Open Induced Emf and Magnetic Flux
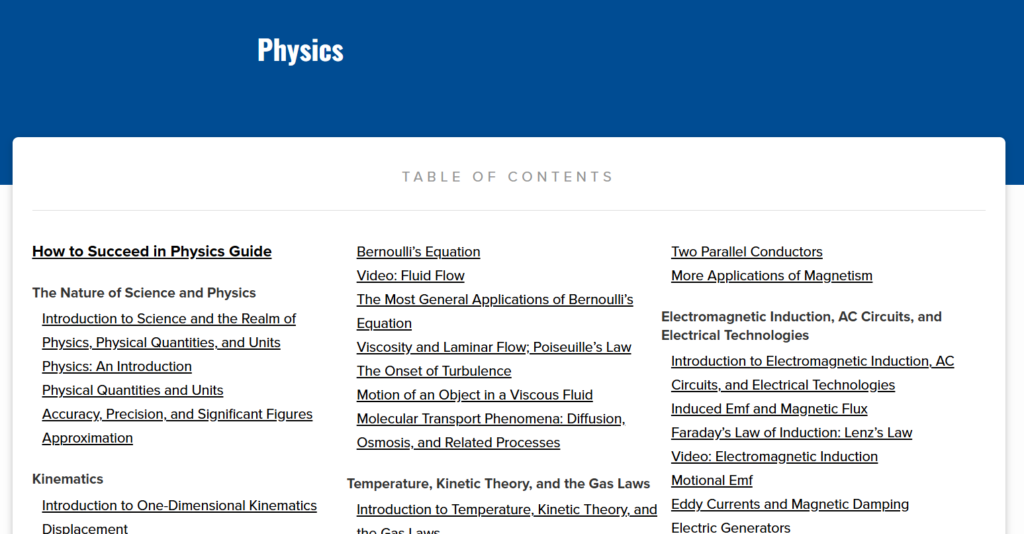The height and width of the screenshot is (534, 1024). (x=769, y=409)
